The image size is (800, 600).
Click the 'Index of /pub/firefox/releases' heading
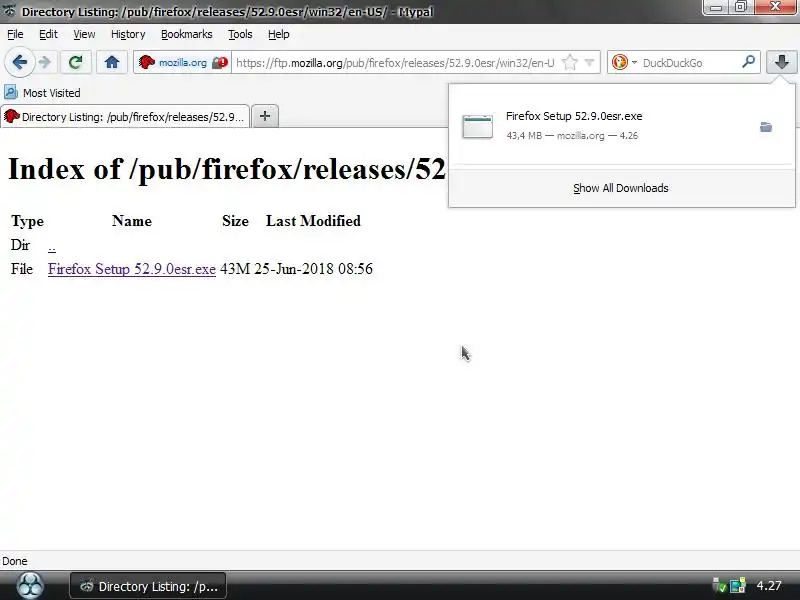pos(227,169)
